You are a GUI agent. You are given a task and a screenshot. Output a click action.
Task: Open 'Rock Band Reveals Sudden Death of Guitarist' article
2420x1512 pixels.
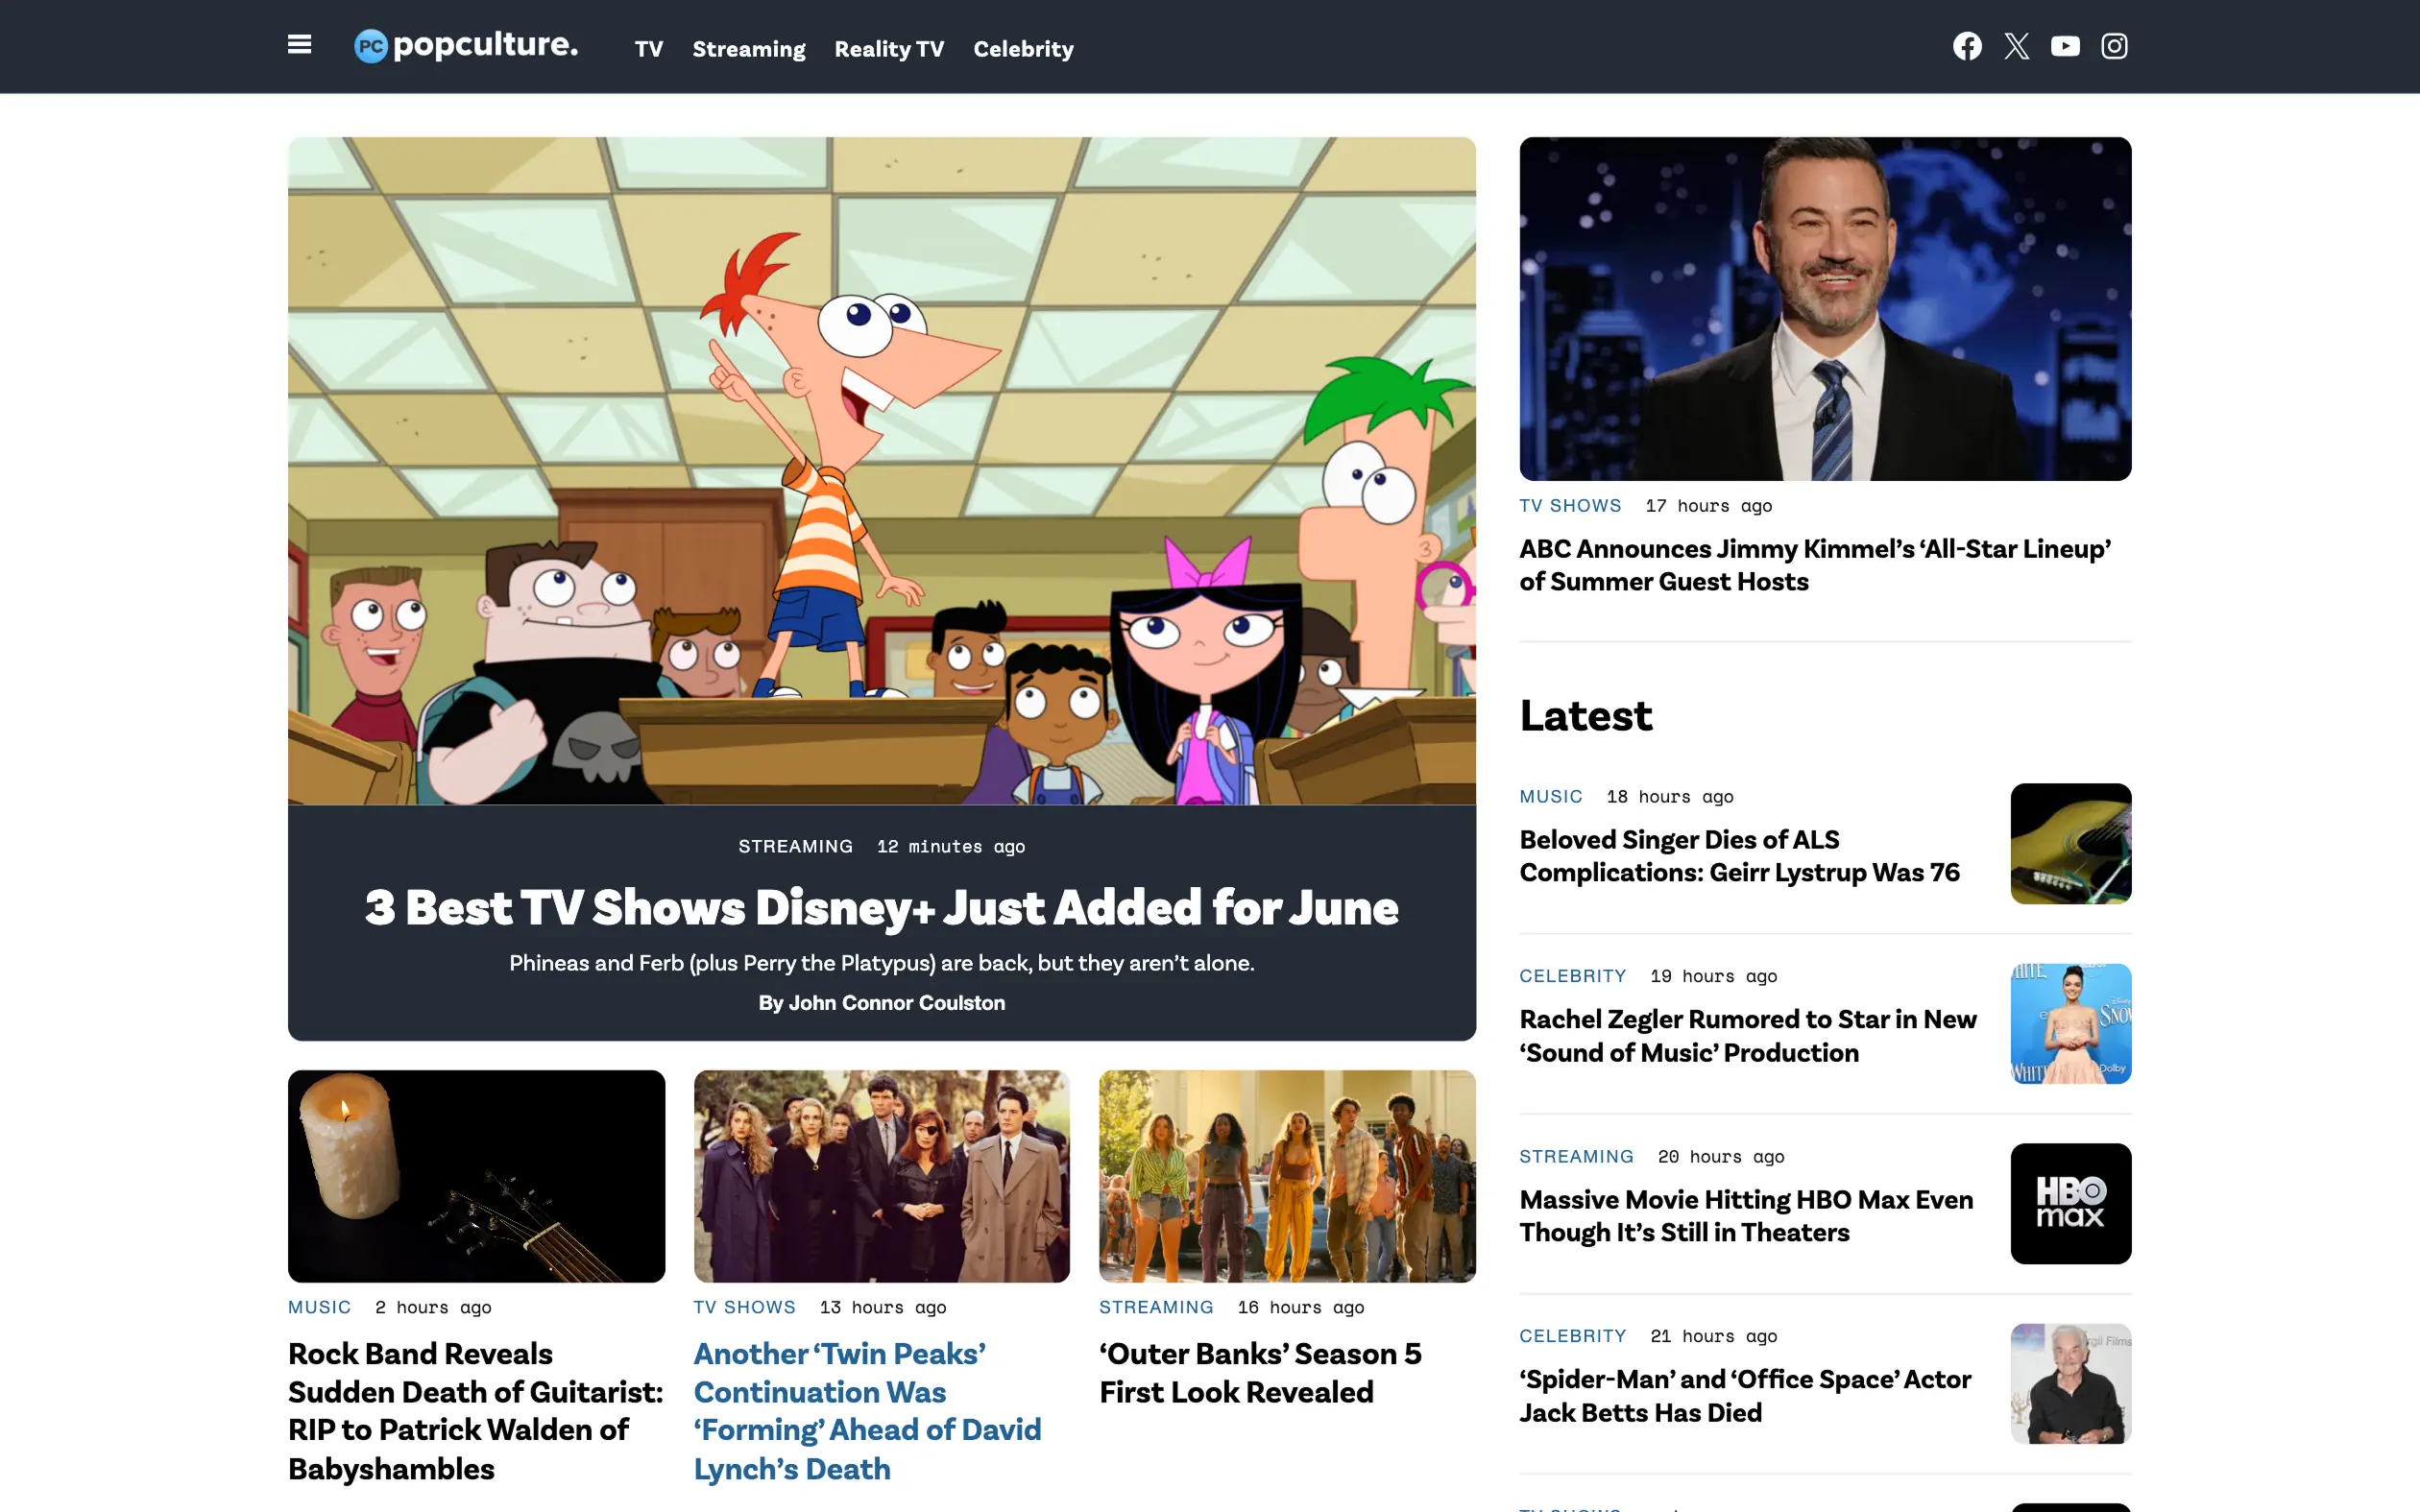[476, 1411]
